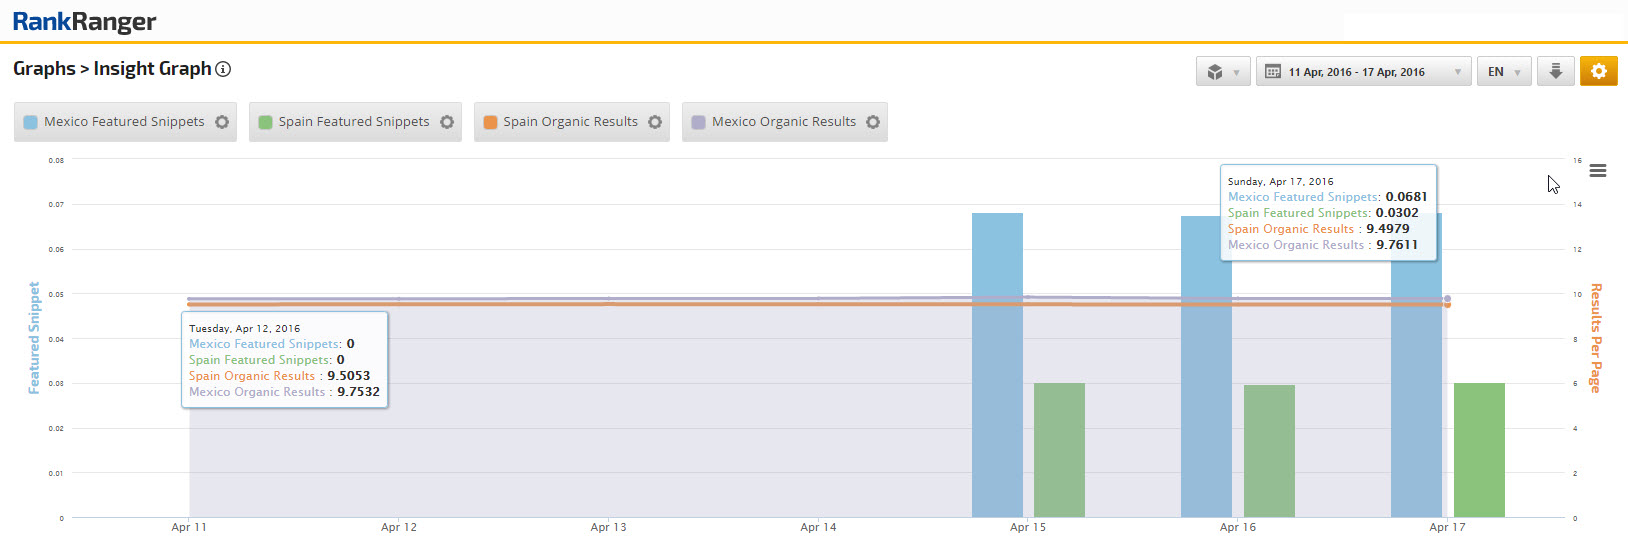Viewport: 1628px width, 550px height.
Task: Open gear settings for Mexico Organic Results
Action: coord(873,122)
